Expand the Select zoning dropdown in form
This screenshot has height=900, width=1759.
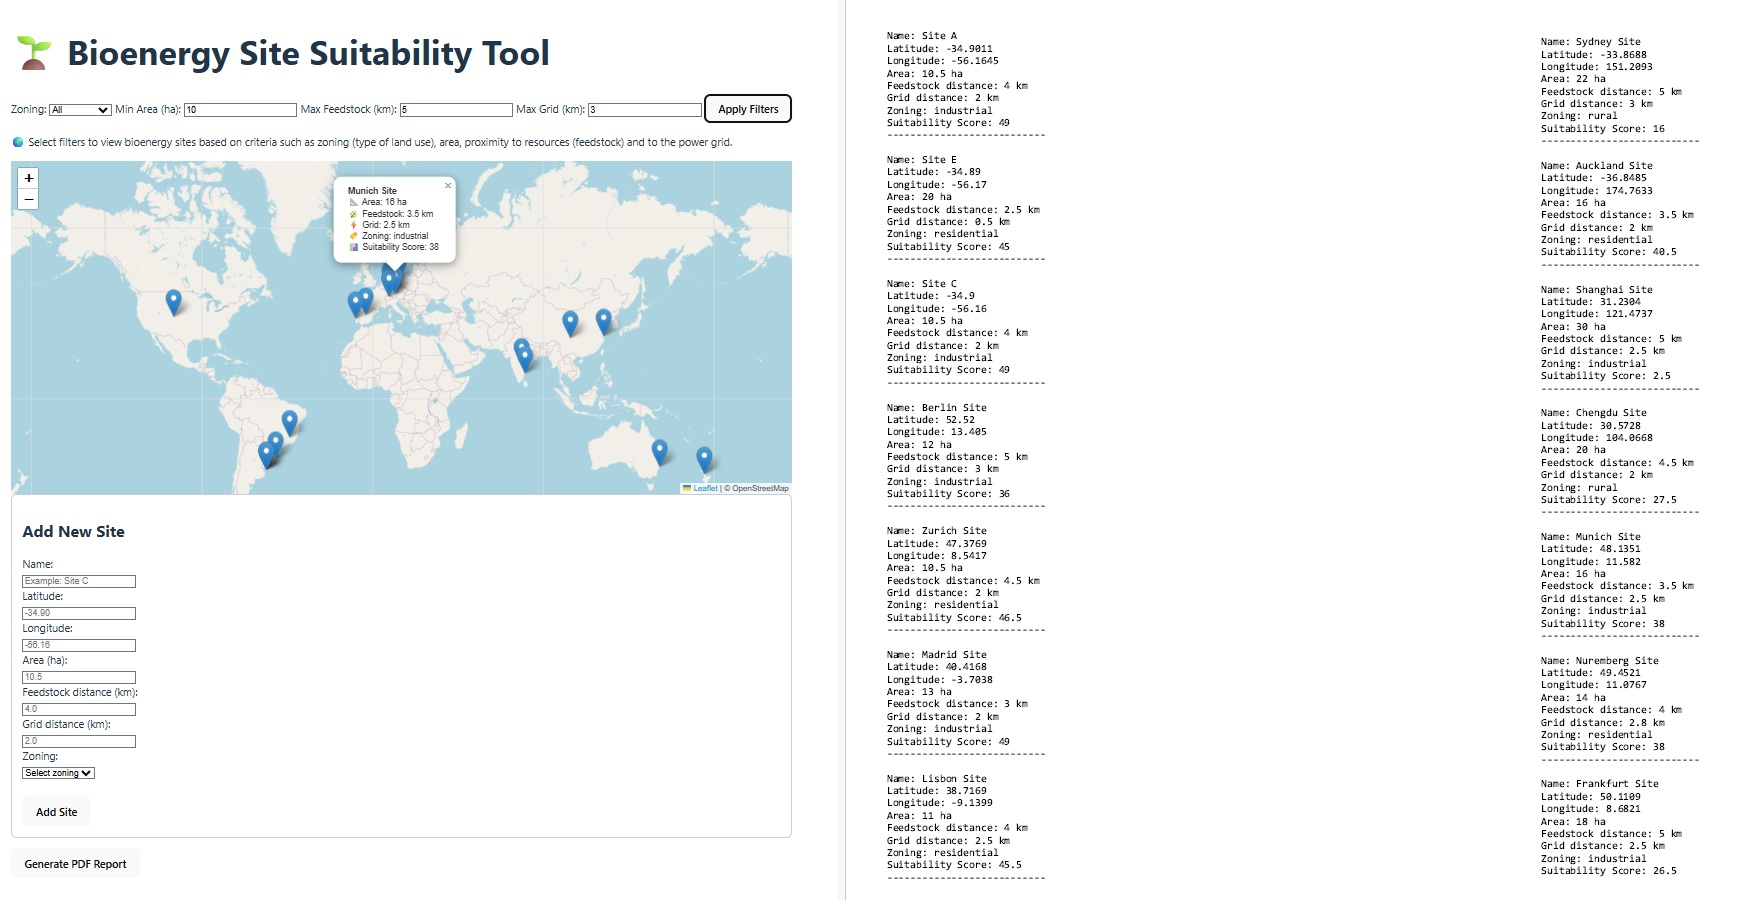(x=58, y=773)
